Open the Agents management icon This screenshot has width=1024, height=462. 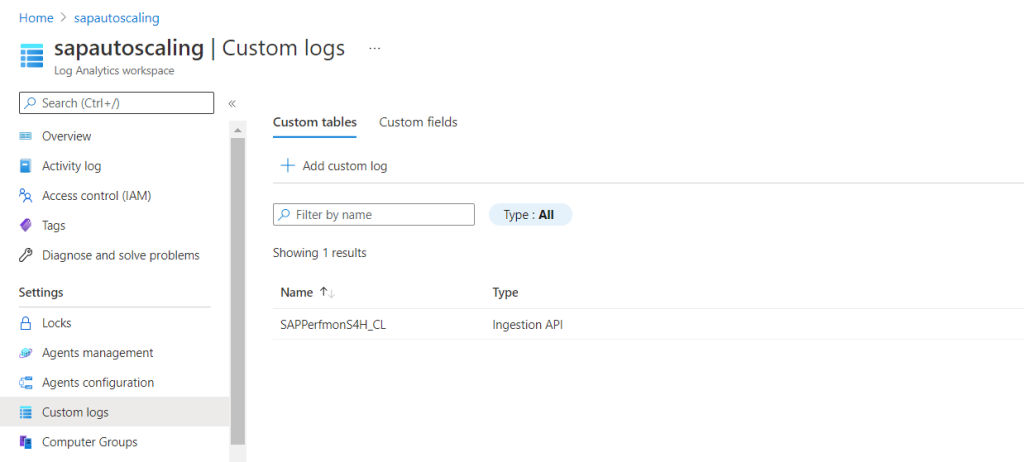click(25, 353)
